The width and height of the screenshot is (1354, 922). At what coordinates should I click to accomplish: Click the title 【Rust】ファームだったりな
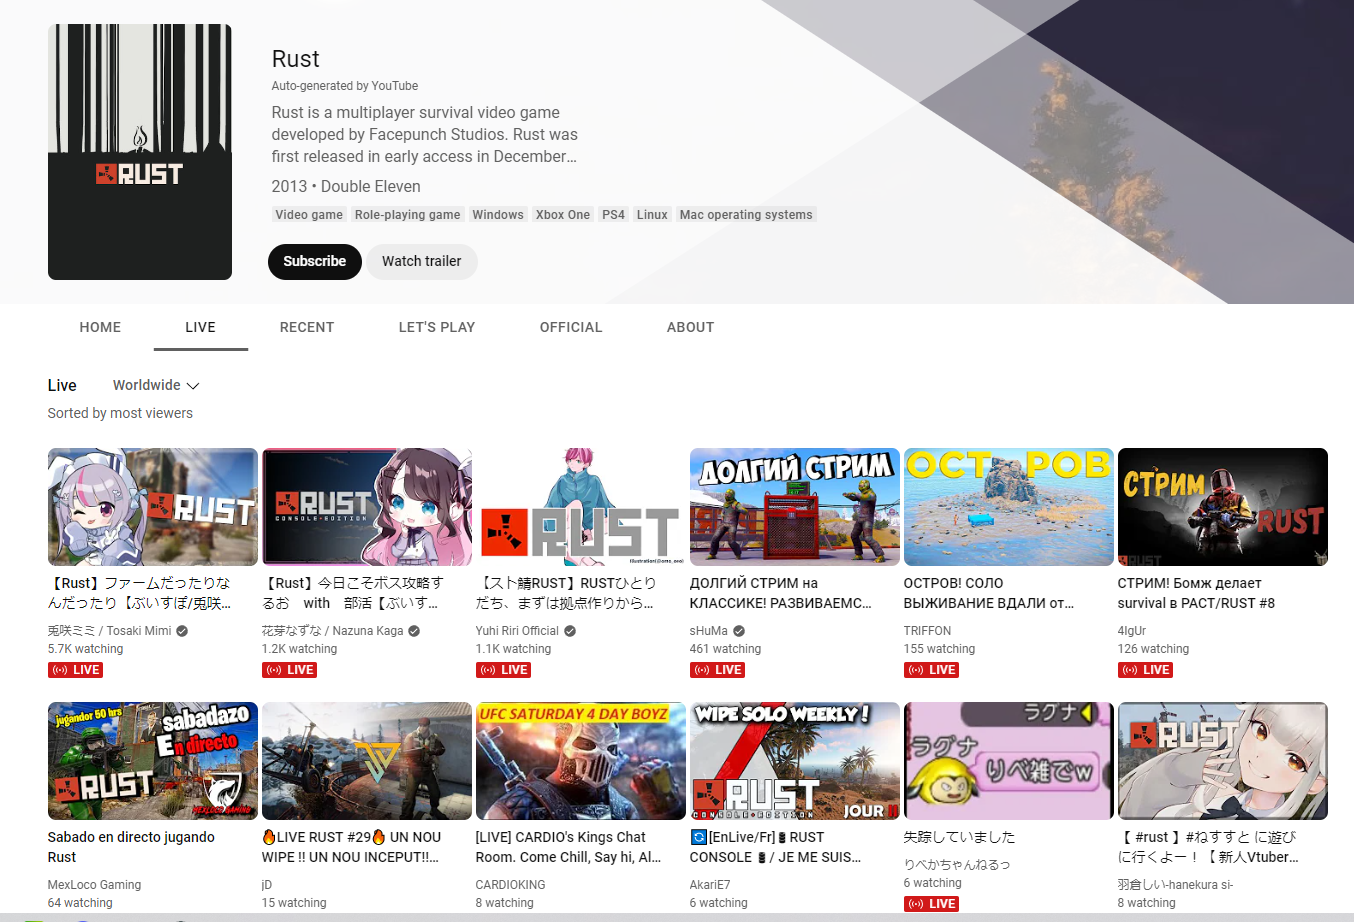tap(140, 593)
